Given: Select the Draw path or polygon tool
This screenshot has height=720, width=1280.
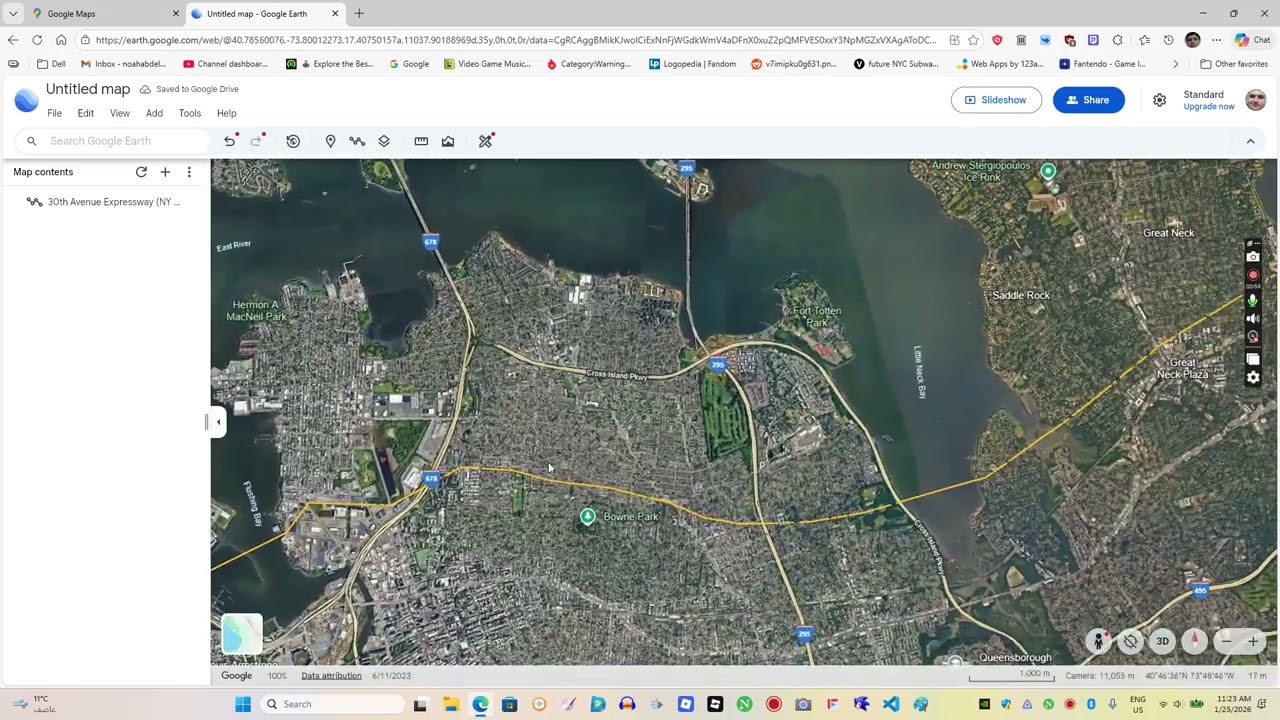Looking at the screenshot, I should 357,141.
